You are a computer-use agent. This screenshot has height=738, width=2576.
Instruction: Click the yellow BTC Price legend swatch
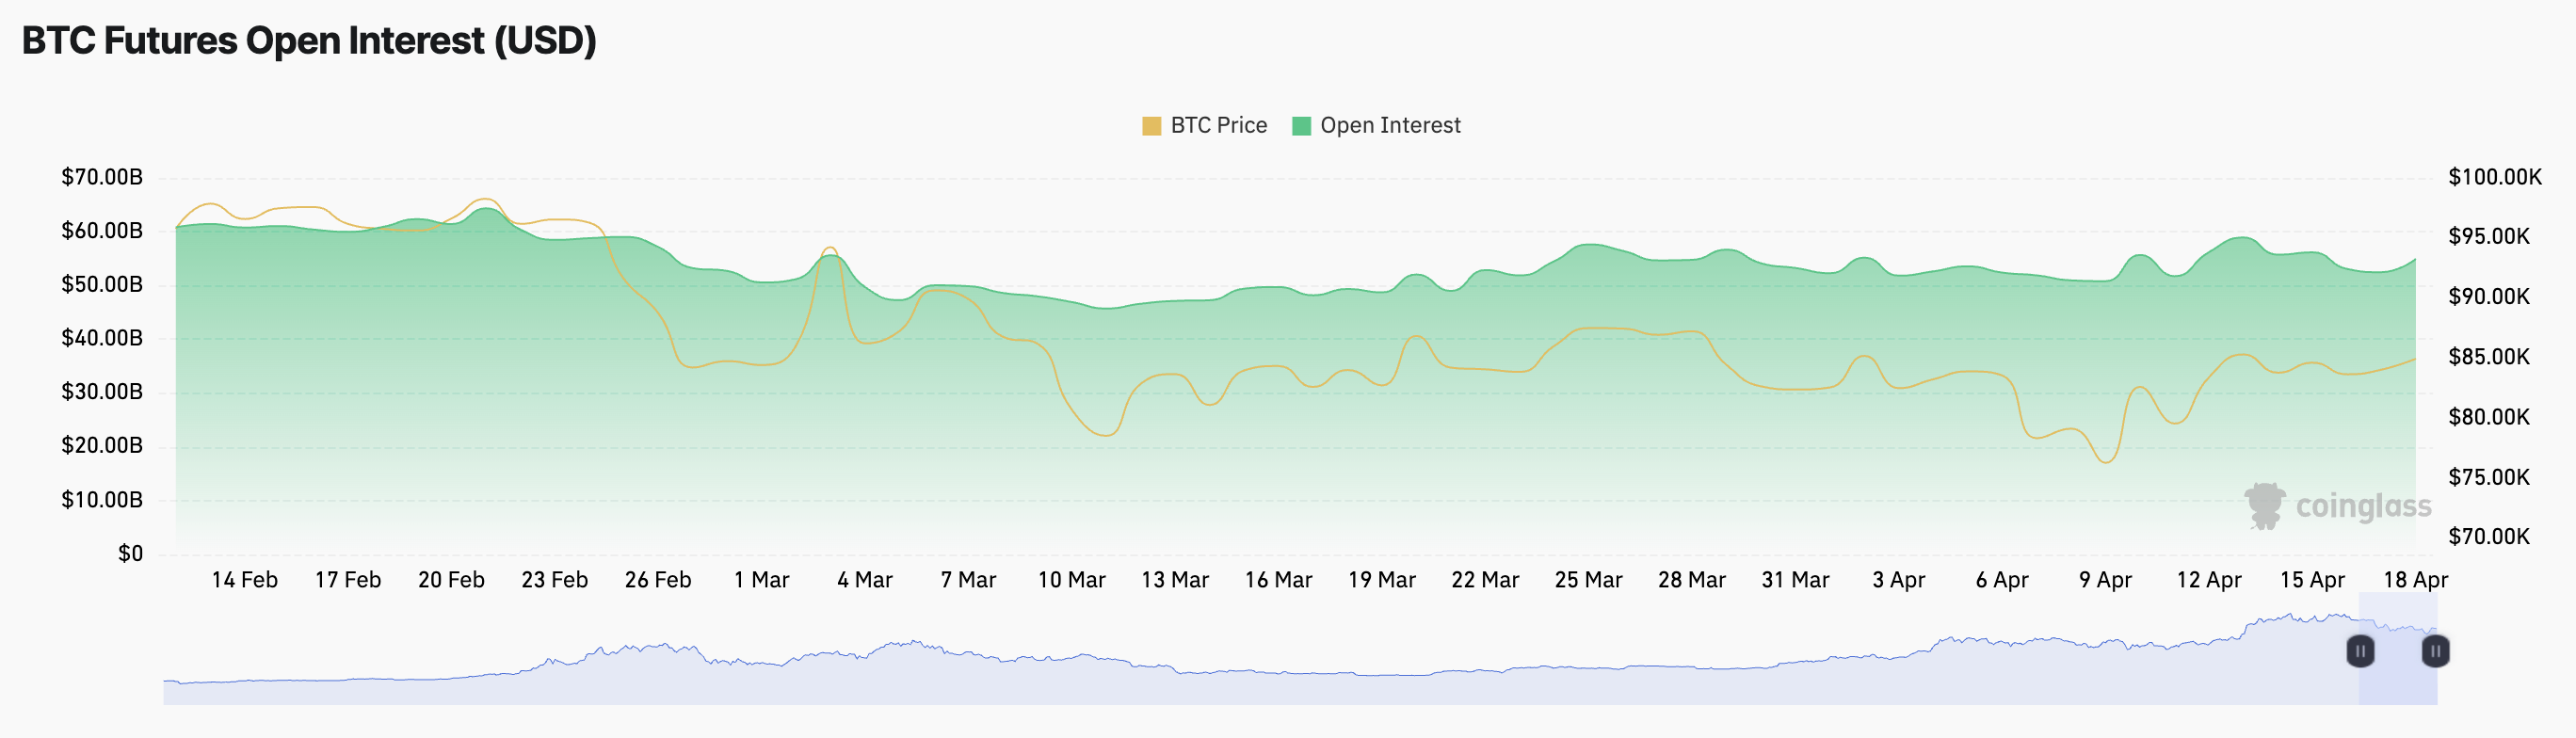coord(1151,126)
